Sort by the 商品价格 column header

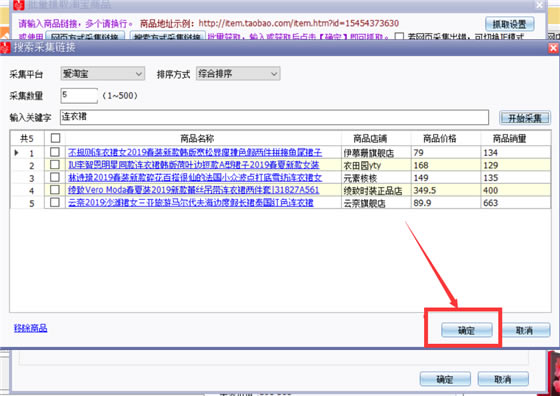click(x=440, y=139)
